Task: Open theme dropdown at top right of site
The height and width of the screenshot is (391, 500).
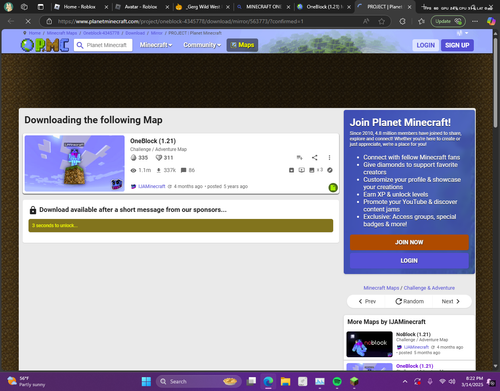Action: pyautogui.click(x=463, y=33)
